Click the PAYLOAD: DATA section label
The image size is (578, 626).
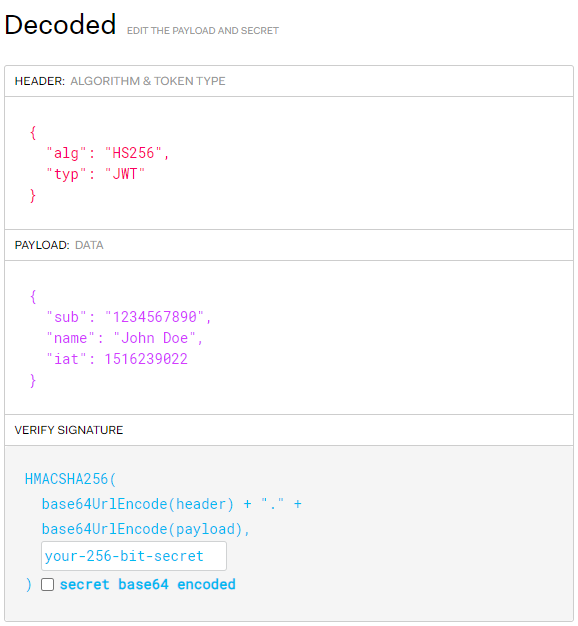coord(59,245)
